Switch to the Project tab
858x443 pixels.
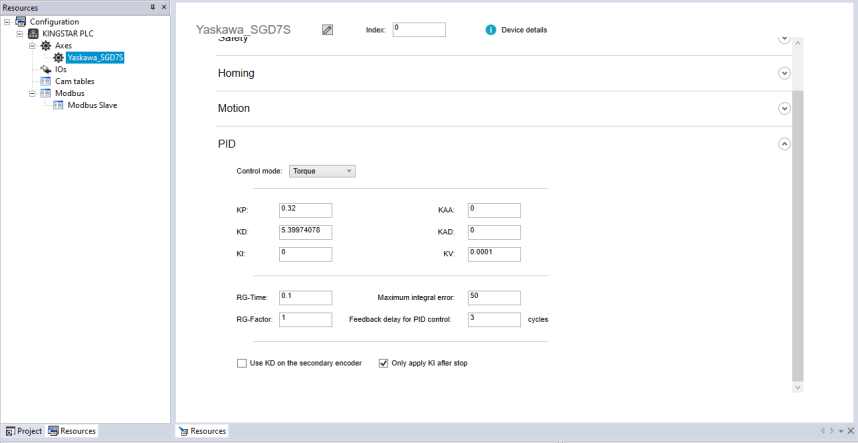tap(24, 431)
